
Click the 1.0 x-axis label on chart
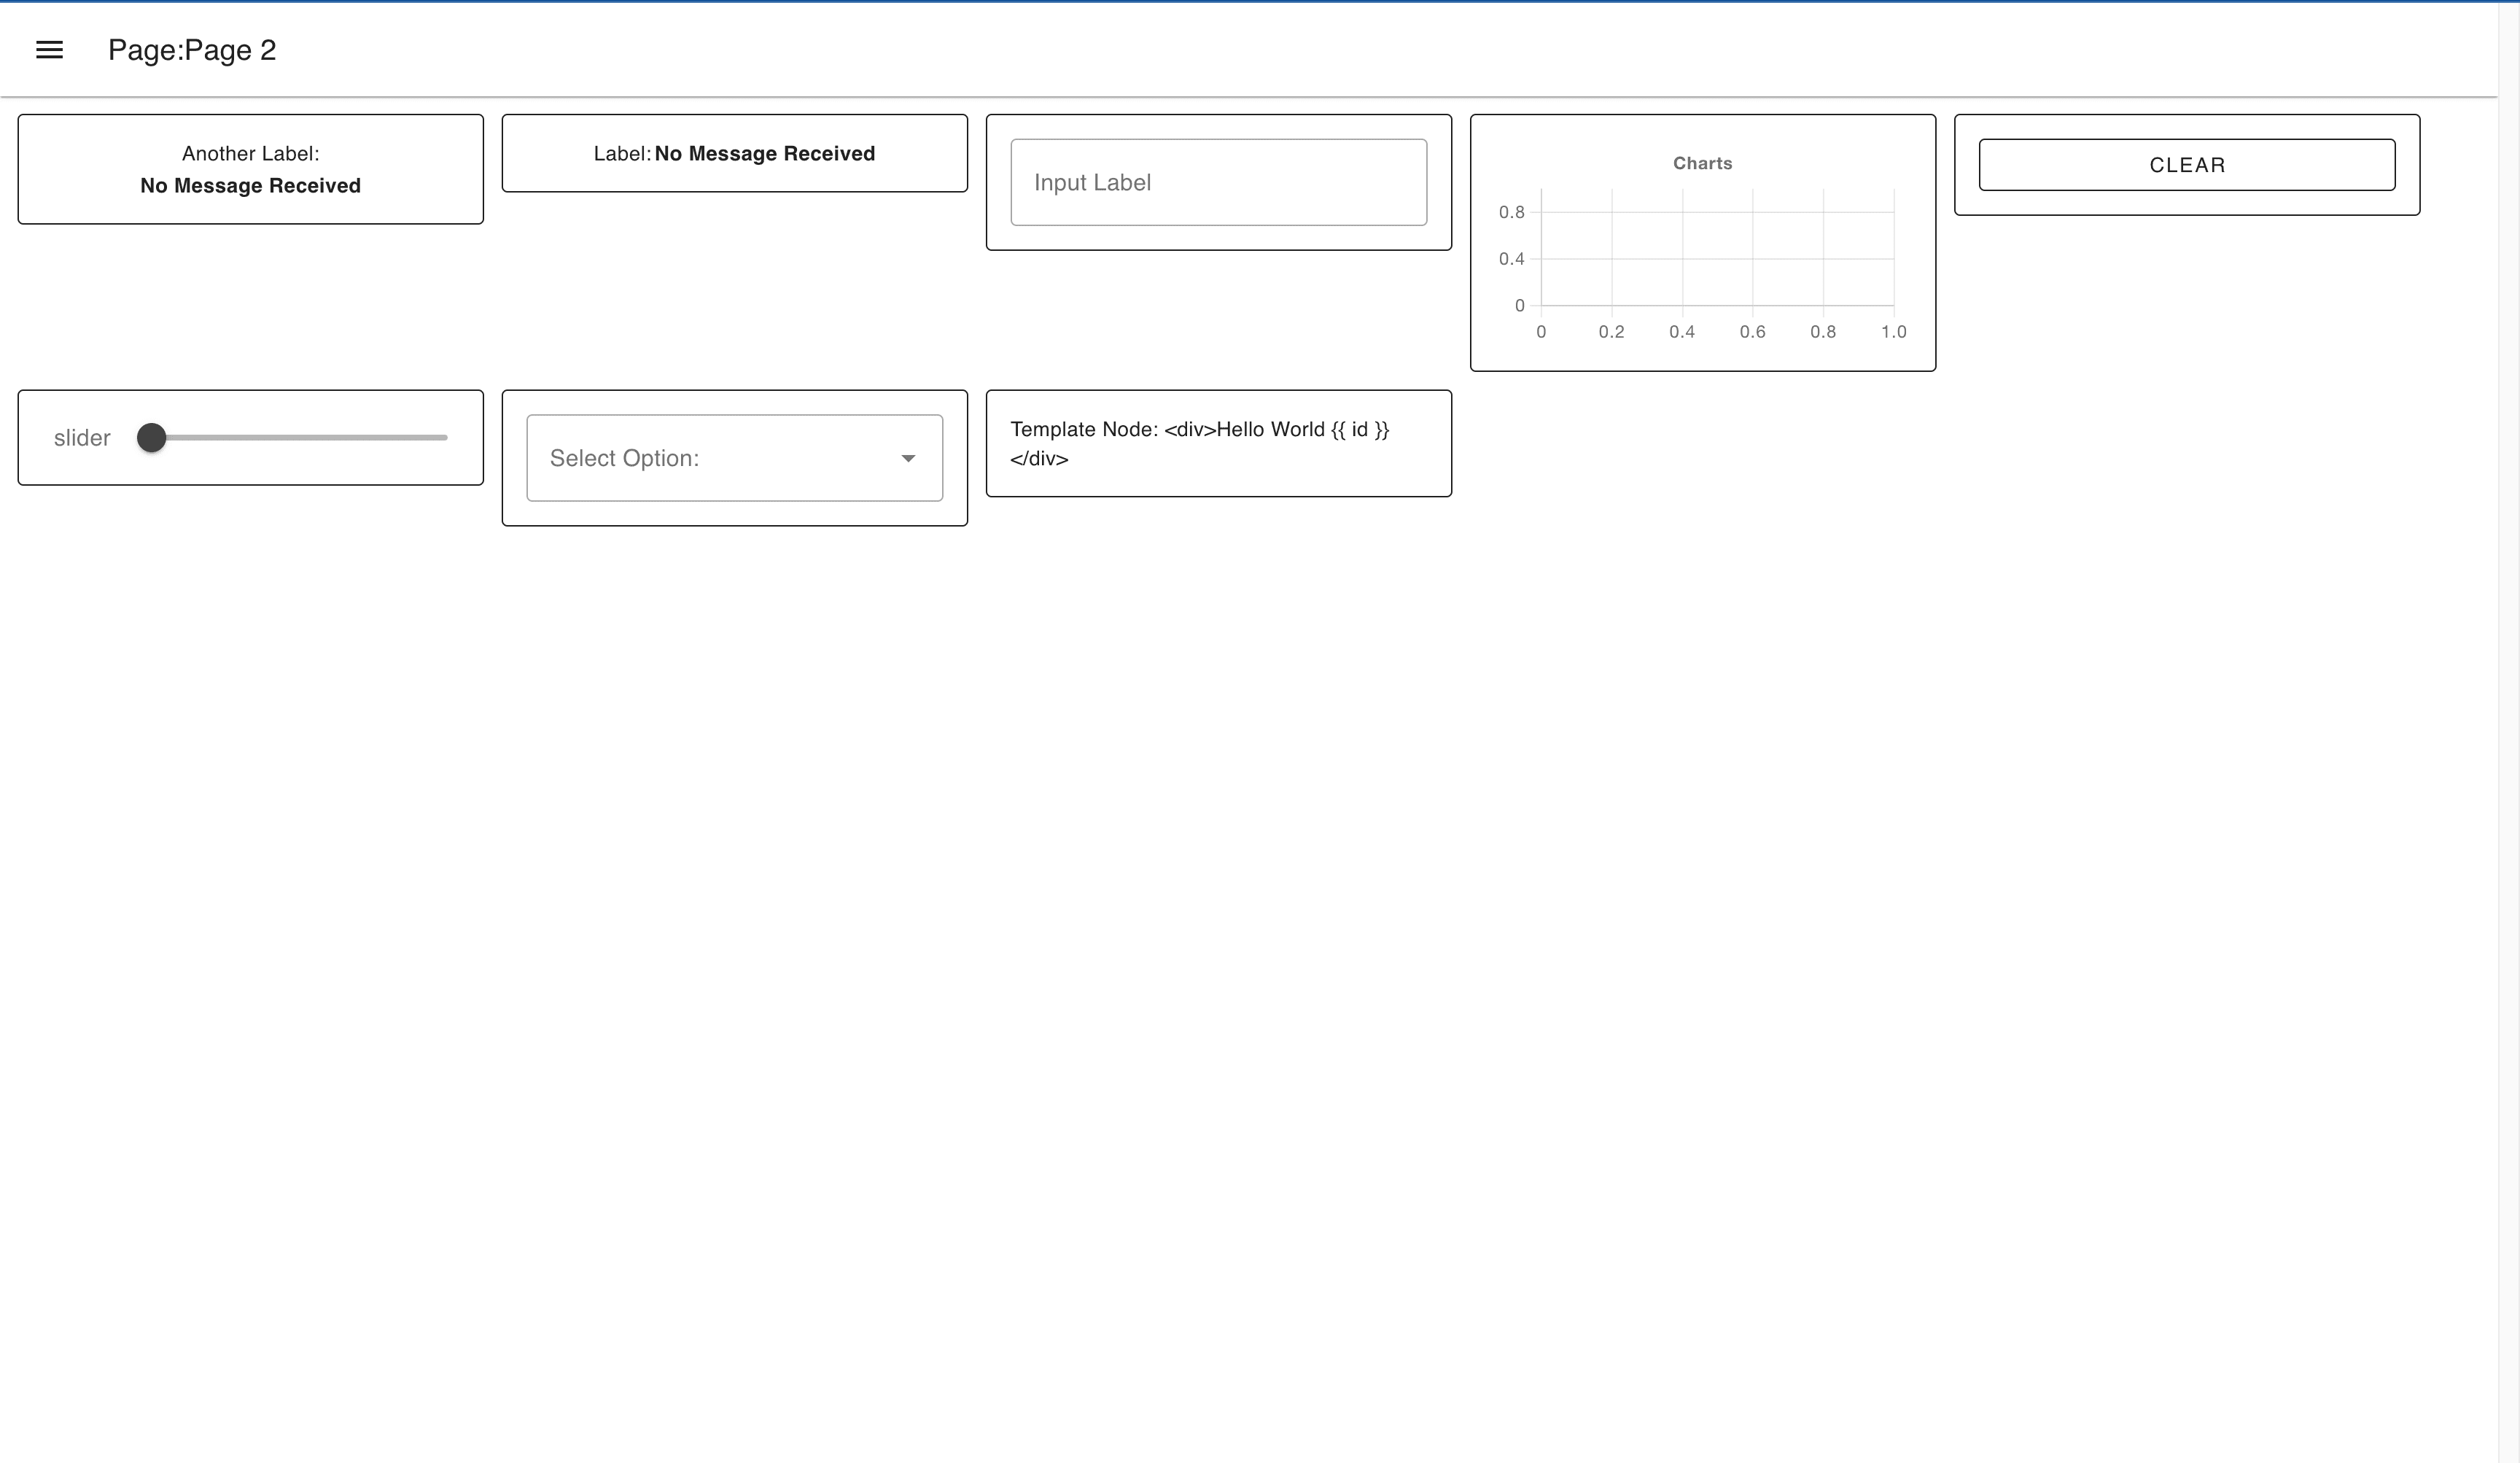pyautogui.click(x=1895, y=331)
